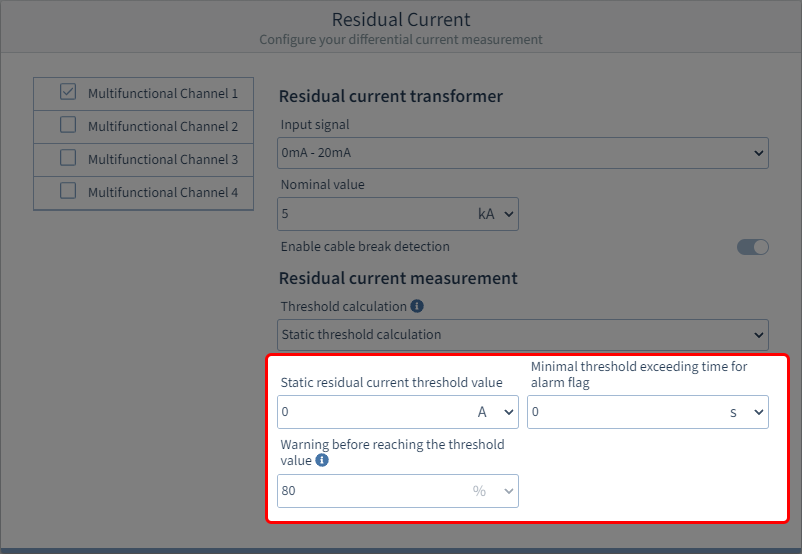Click the Residual Current page heading
802x554 pixels.
click(400, 20)
